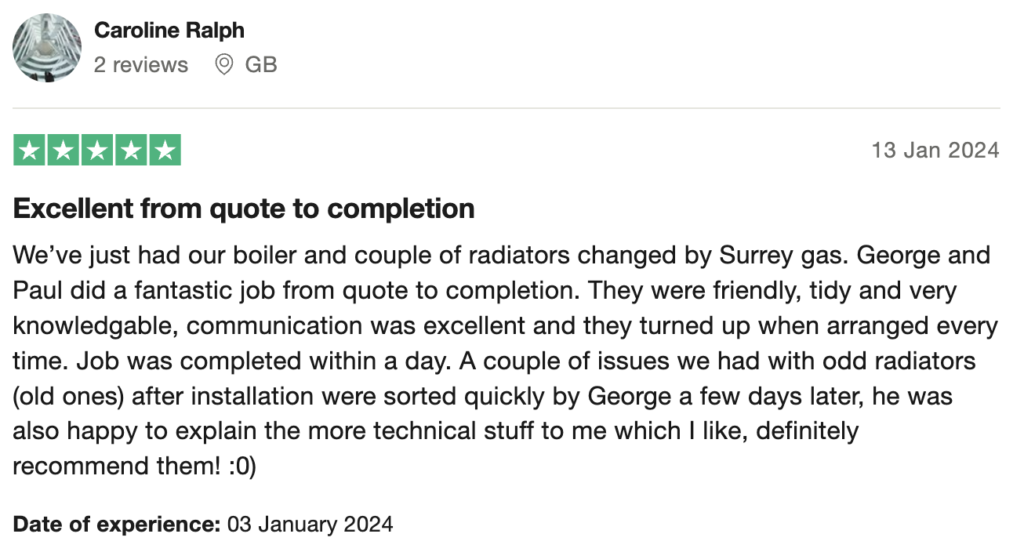This screenshot has width=1024, height=552.
Task: Open the Caroline Ralph reviewer name
Action: (169, 30)
